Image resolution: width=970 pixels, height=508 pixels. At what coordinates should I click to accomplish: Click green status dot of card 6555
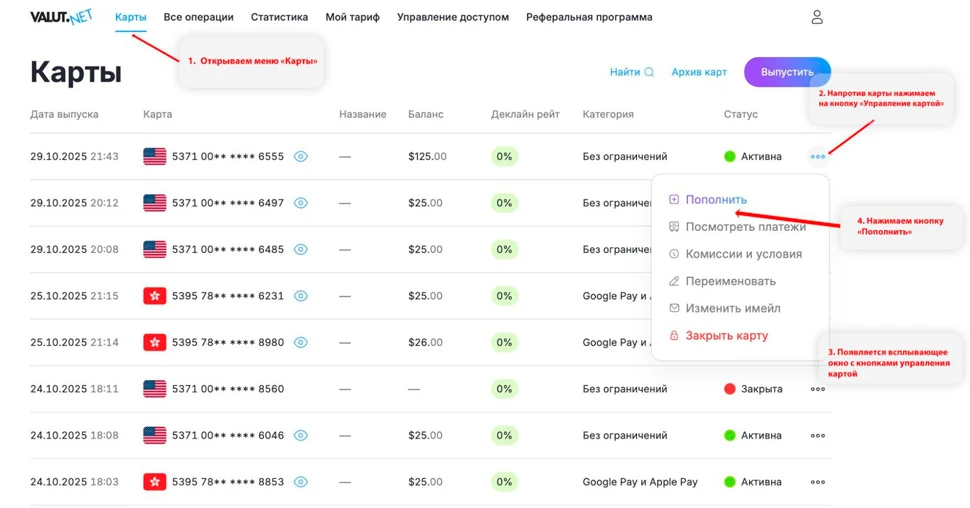coord(729,157)
